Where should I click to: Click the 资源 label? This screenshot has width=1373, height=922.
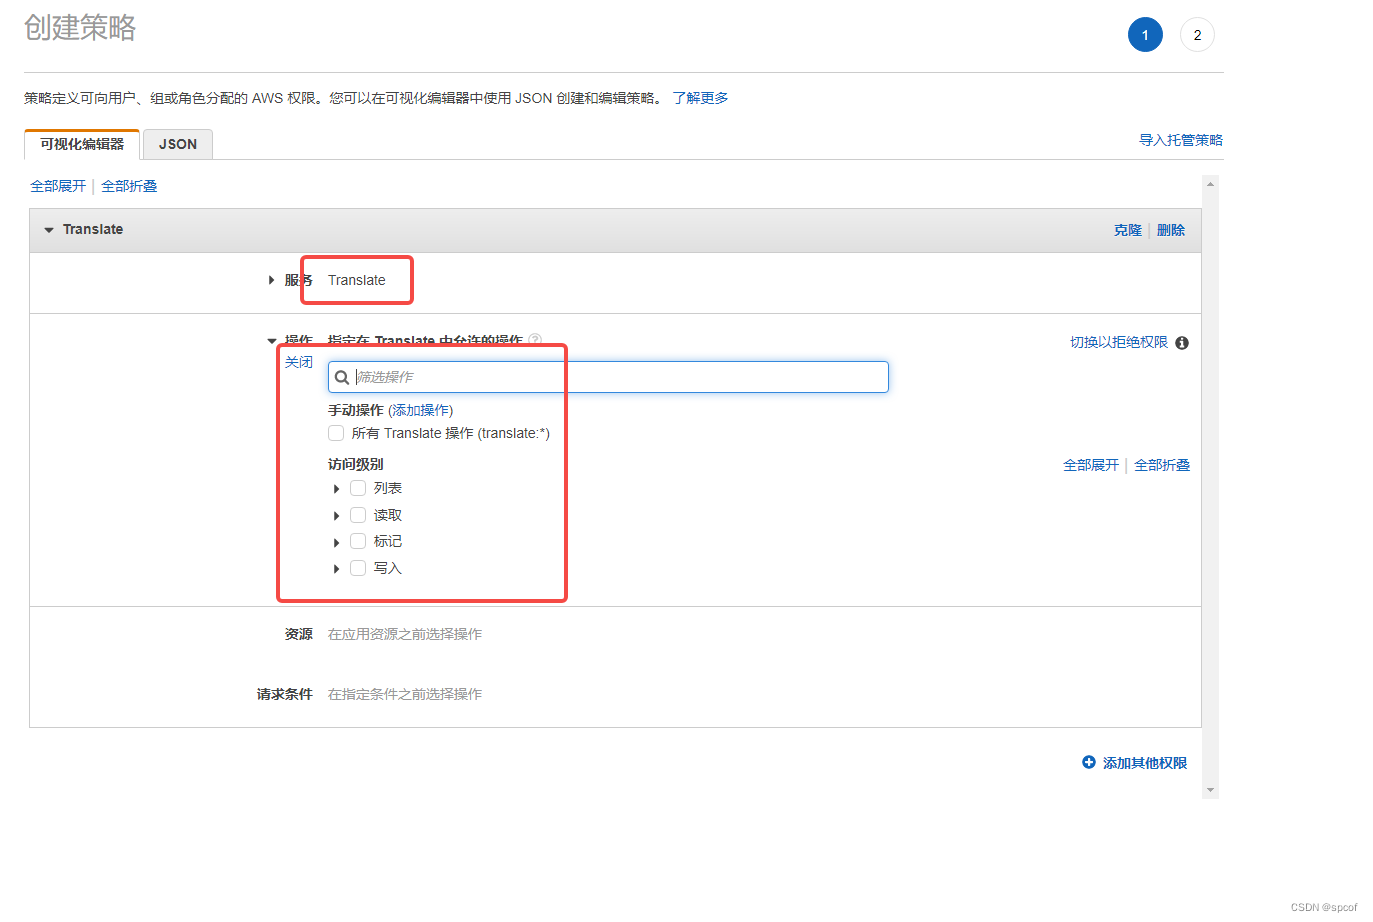pyautogui.click(x=299, y=634)
